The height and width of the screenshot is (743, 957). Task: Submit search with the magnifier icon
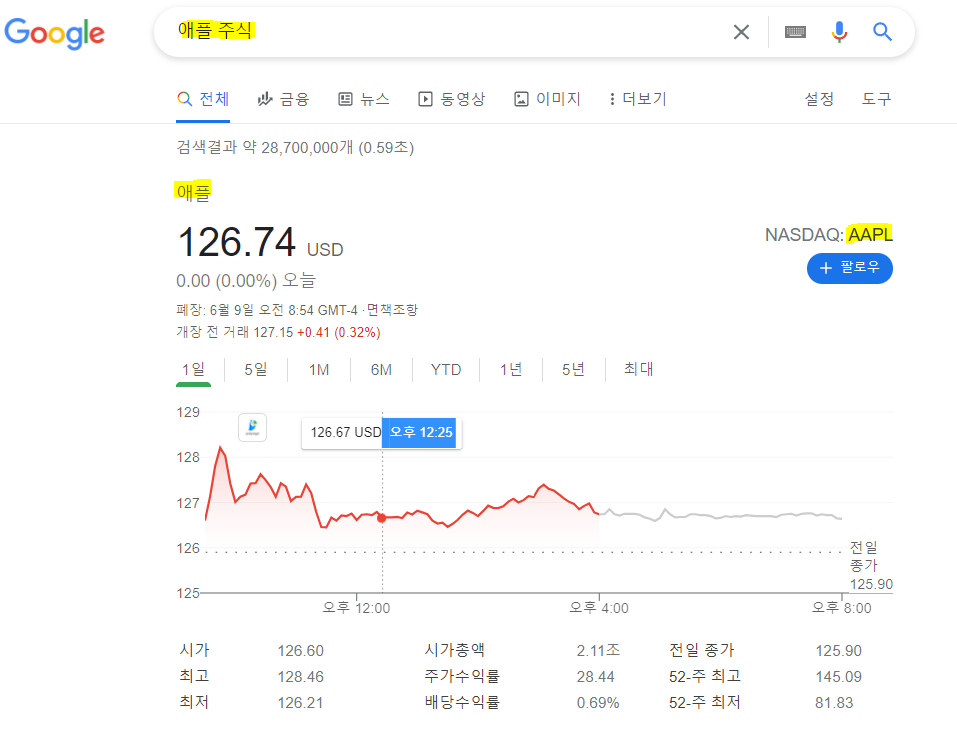[882, 32]
